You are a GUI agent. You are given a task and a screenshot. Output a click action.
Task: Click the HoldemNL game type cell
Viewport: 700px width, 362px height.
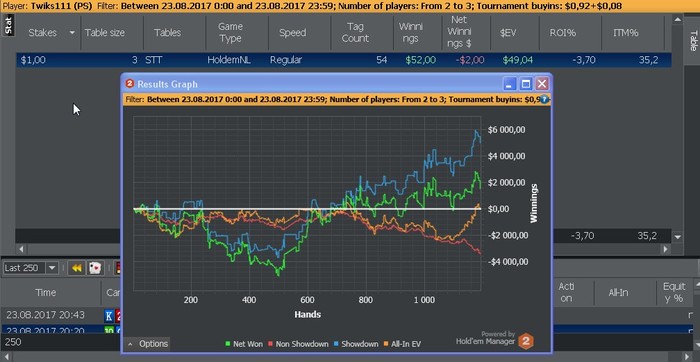click(229, 60)
